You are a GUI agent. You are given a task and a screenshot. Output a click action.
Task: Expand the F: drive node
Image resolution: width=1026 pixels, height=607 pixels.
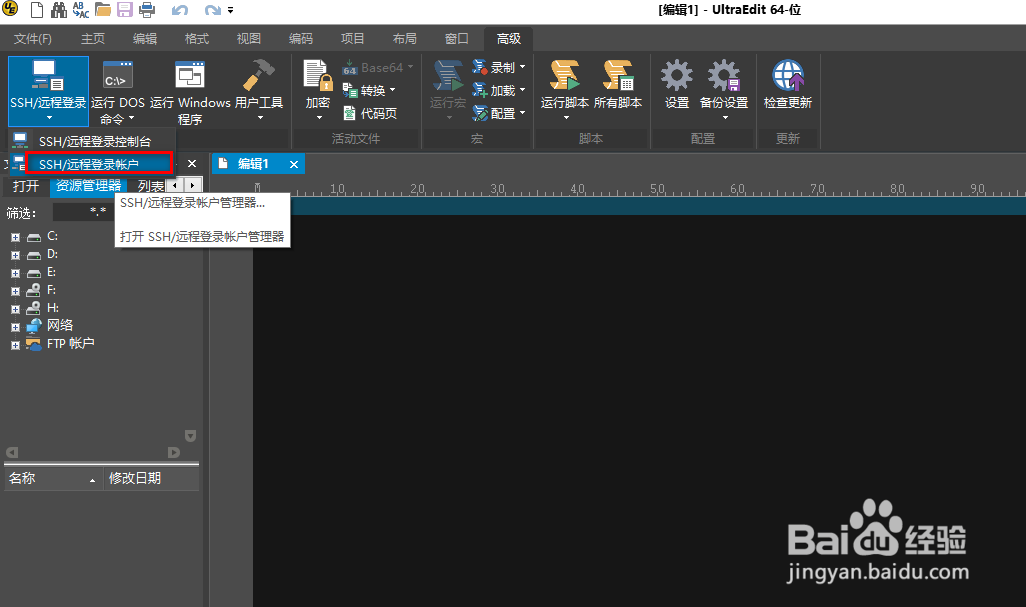15,291
